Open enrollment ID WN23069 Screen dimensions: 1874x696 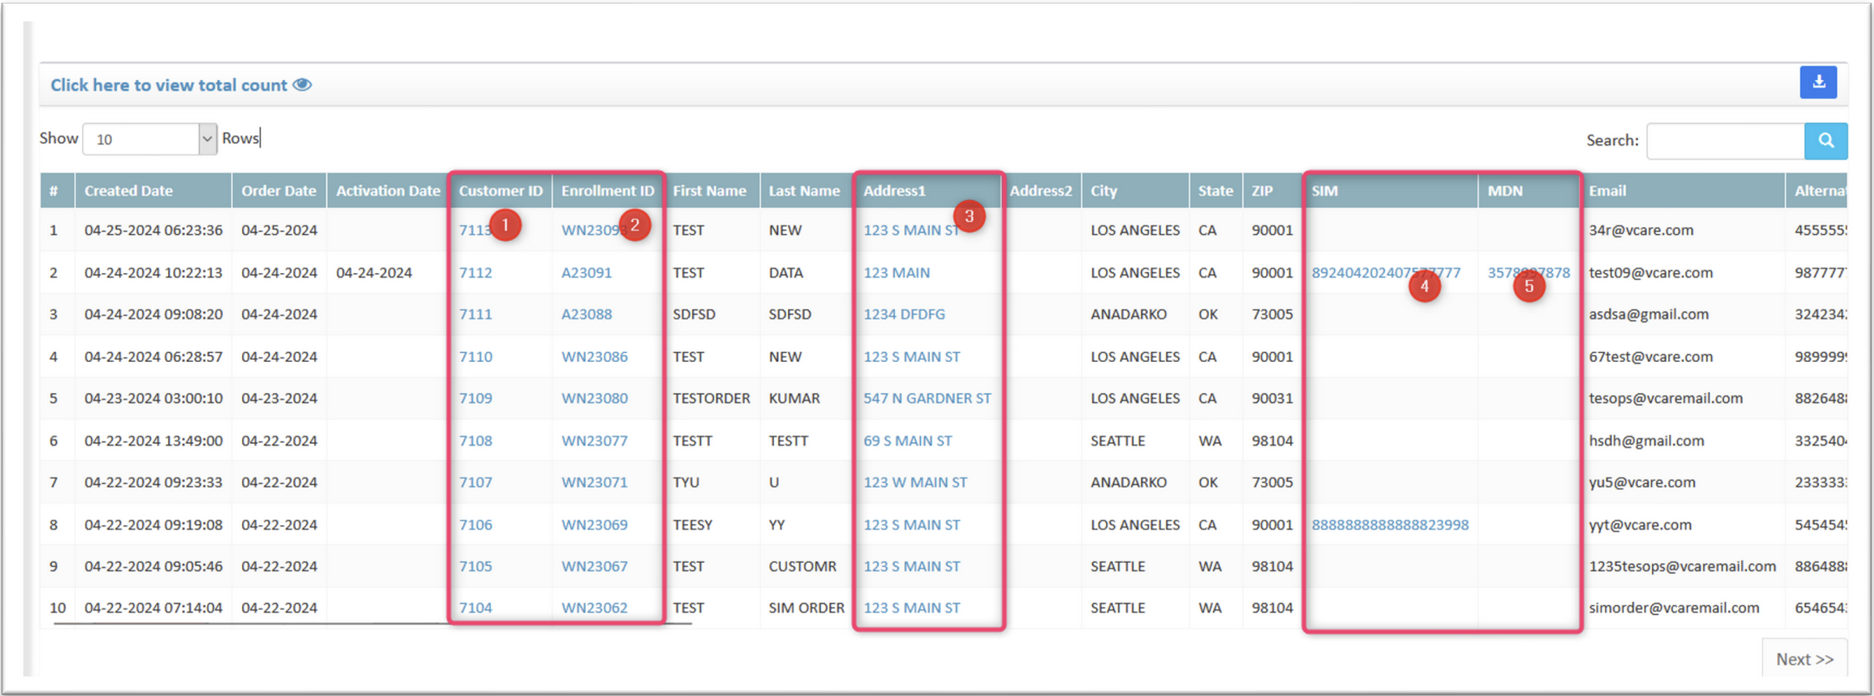click(x=594, y=524)
